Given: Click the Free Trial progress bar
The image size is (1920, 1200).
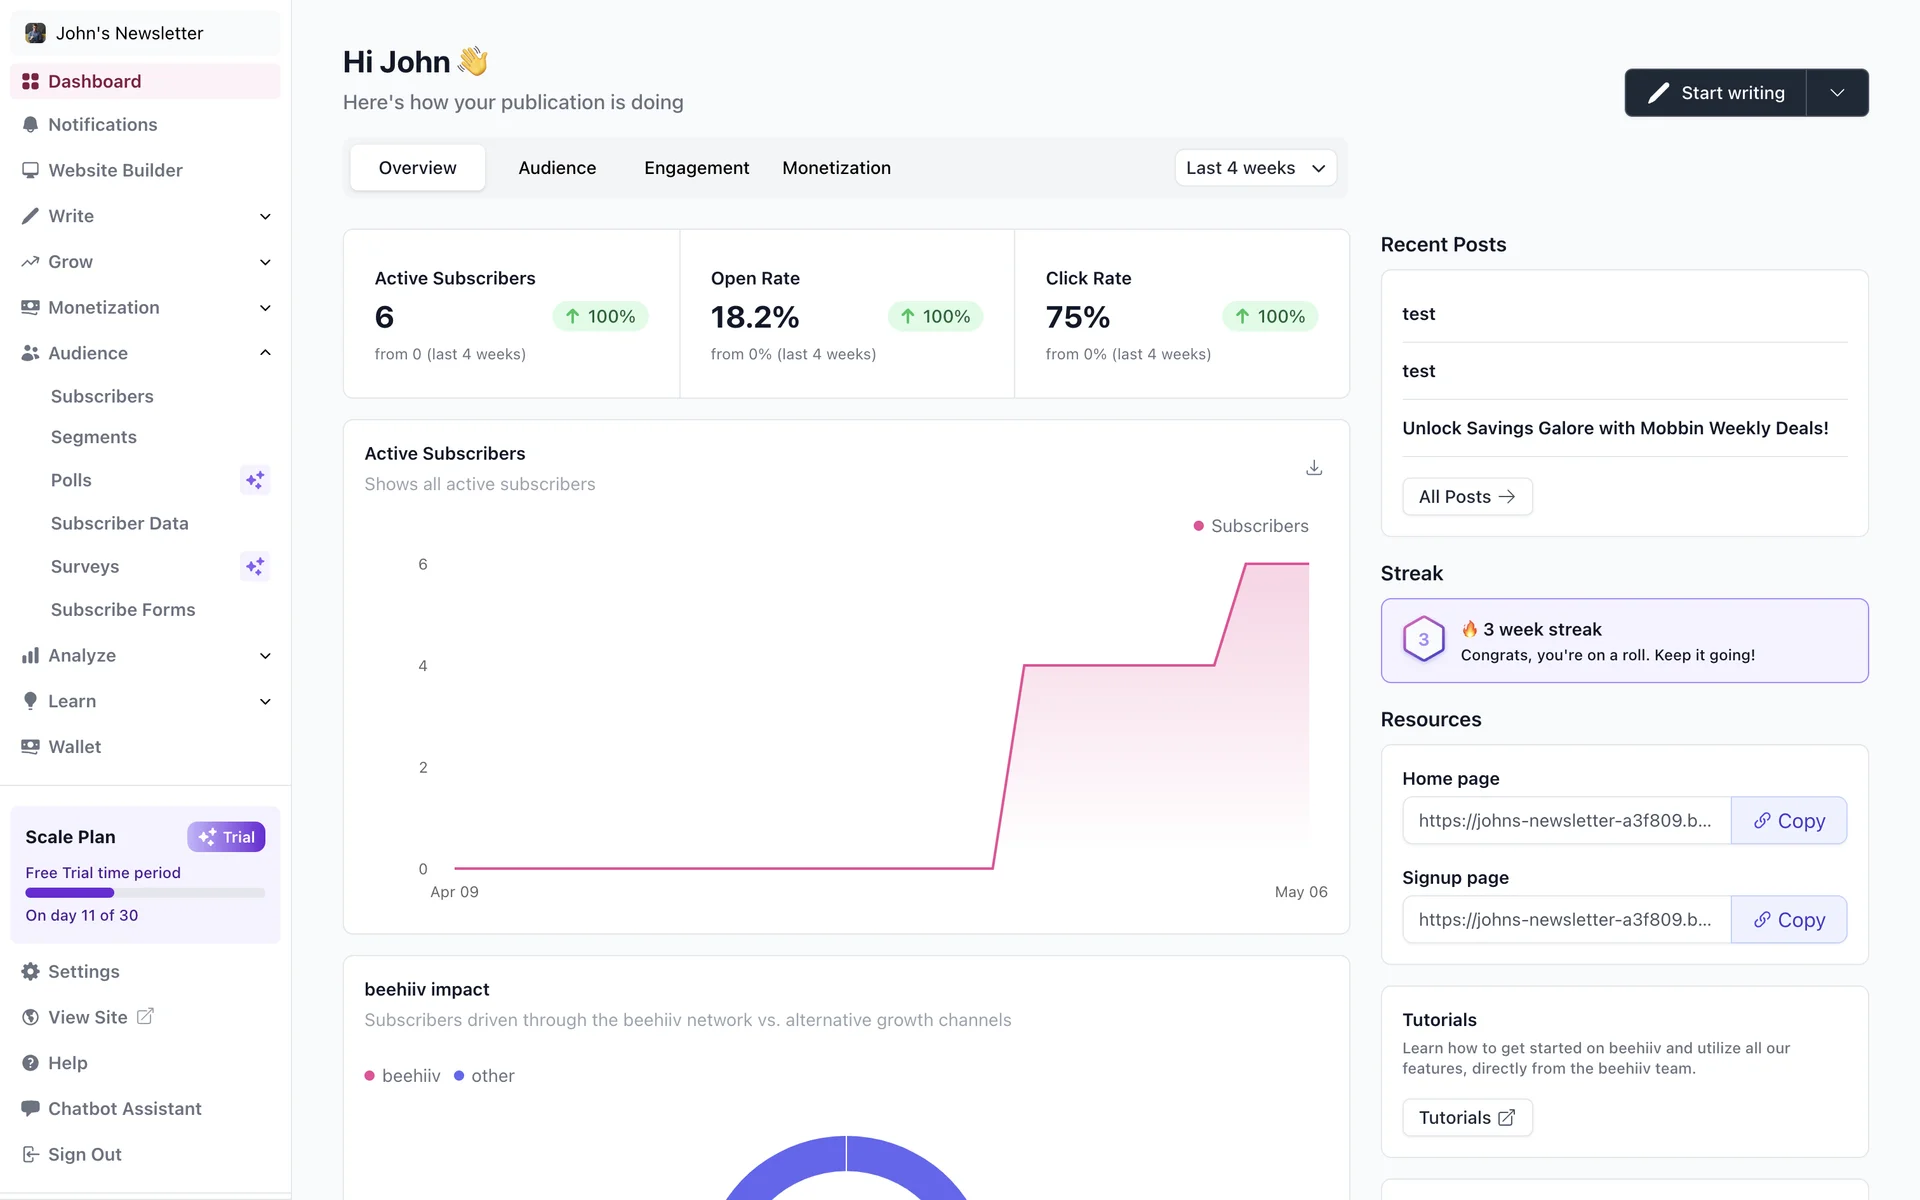Looking at the screenshot, I should (x=145, y=893).
